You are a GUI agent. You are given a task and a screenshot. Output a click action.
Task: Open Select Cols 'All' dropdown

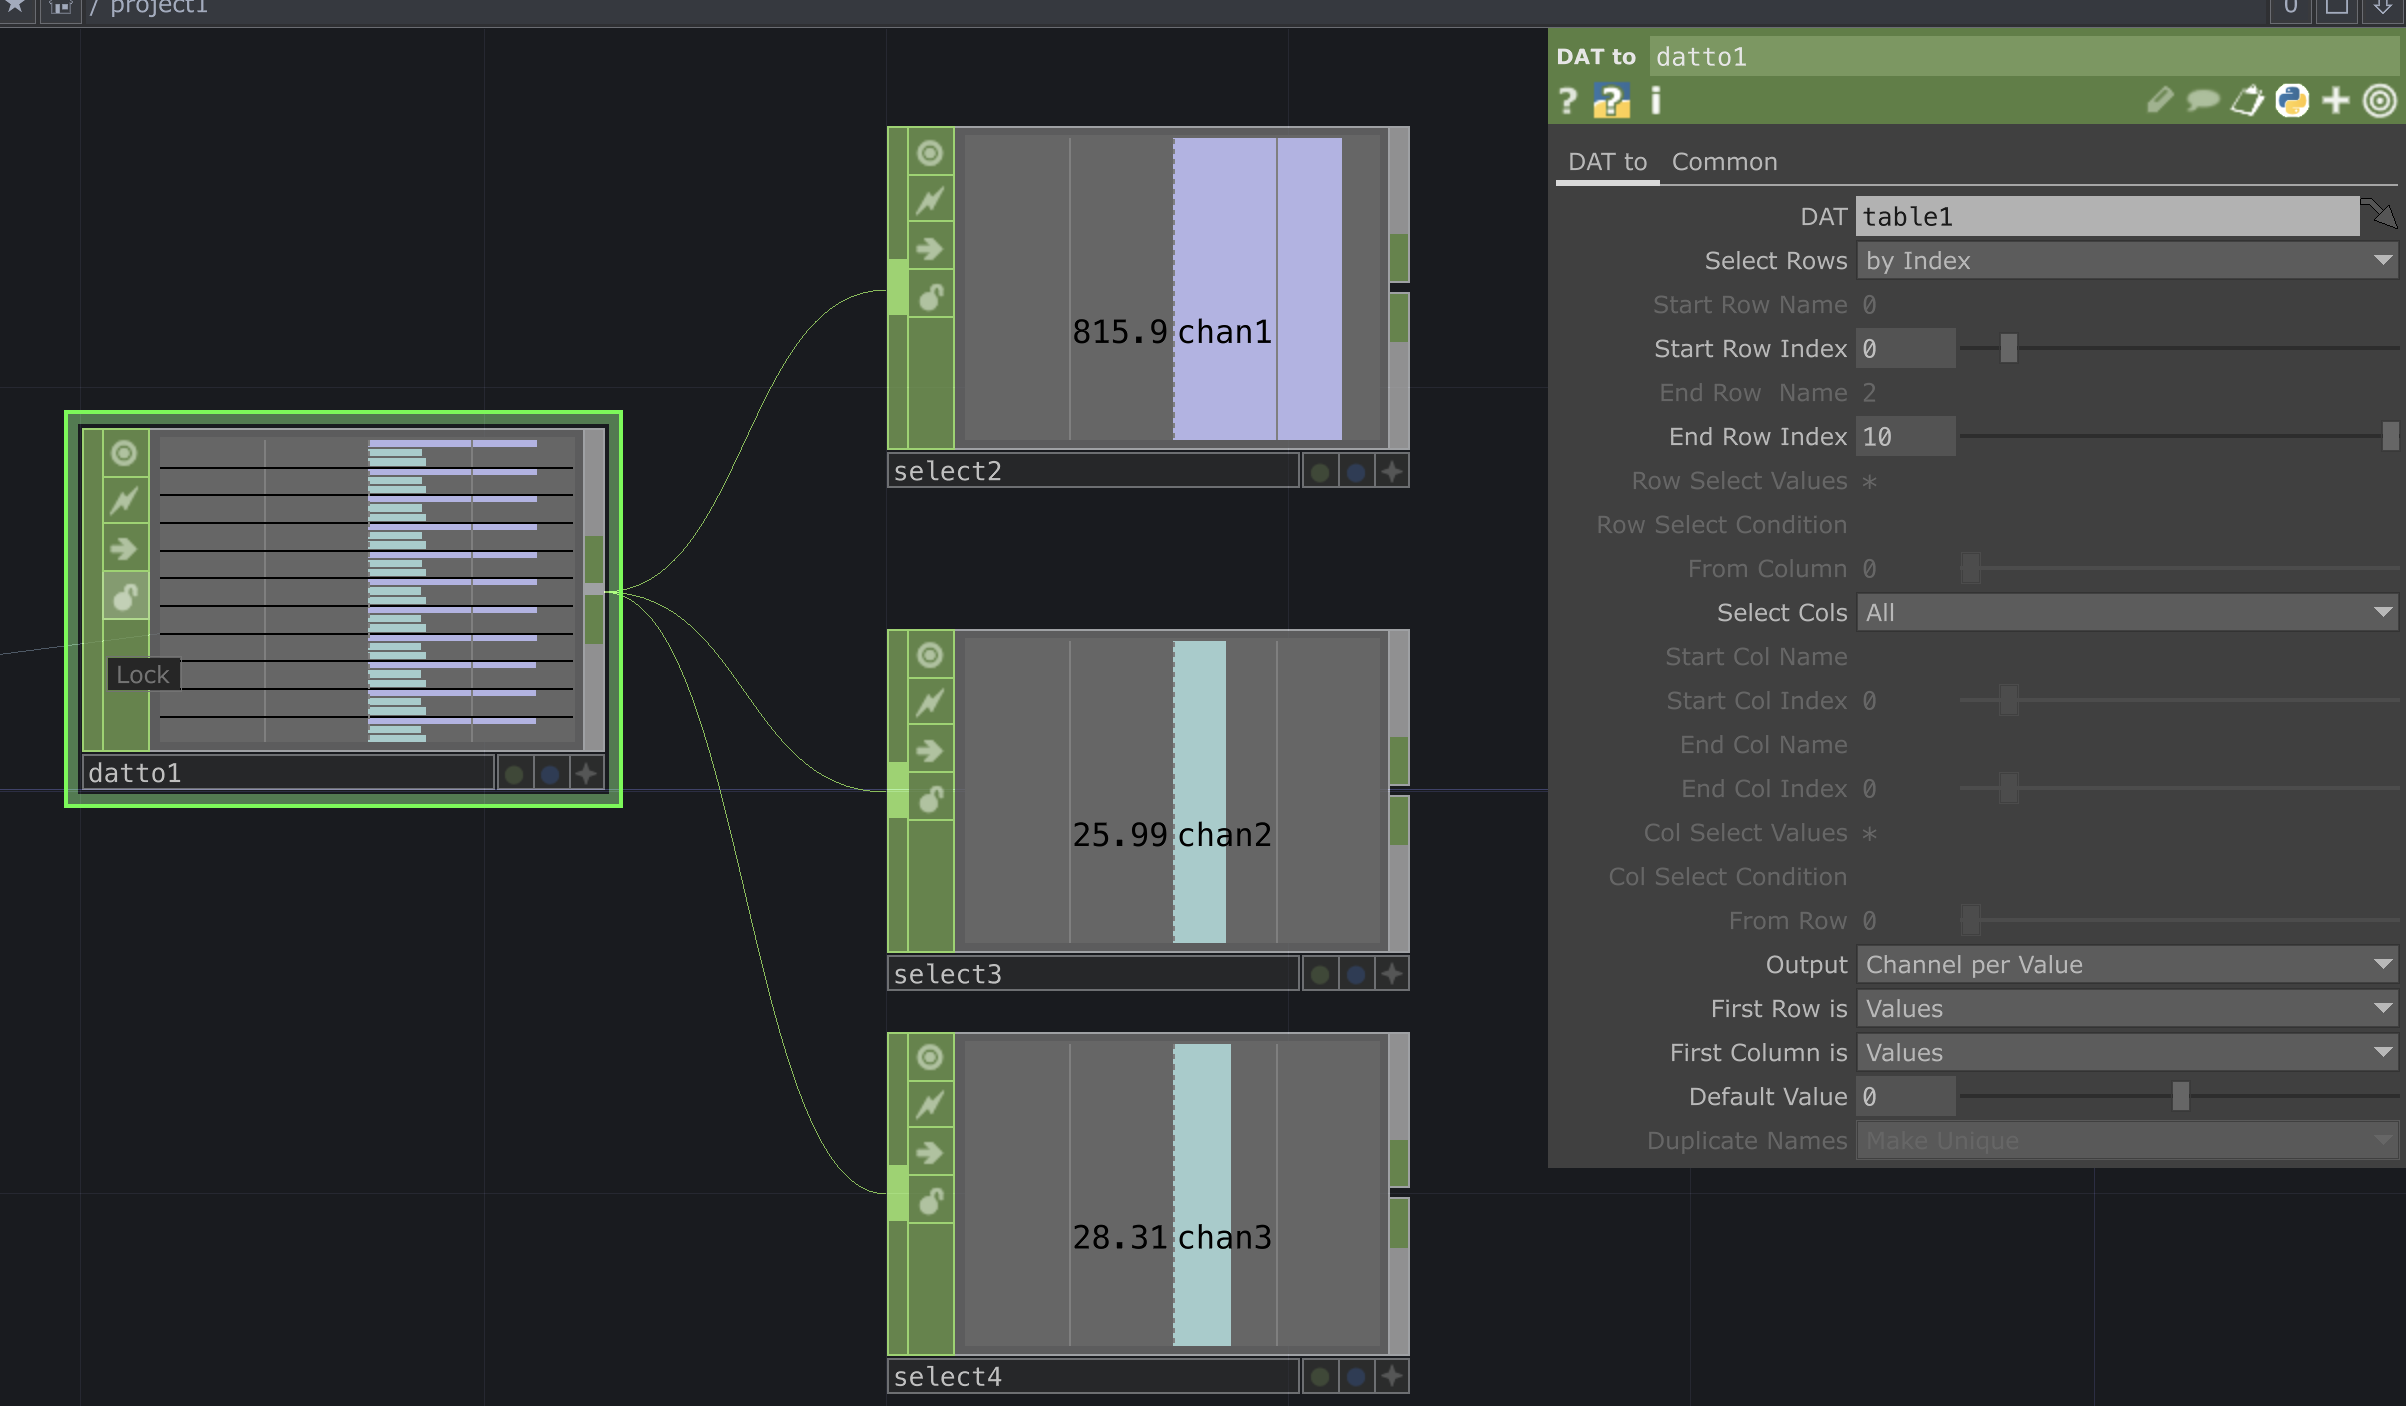2126,613
